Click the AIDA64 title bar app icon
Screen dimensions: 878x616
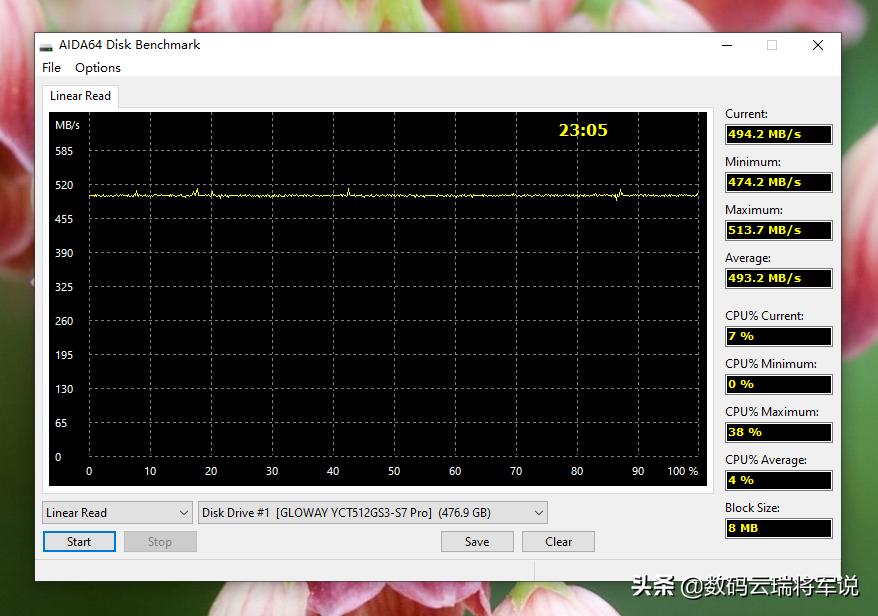click(x=46, y=46)
